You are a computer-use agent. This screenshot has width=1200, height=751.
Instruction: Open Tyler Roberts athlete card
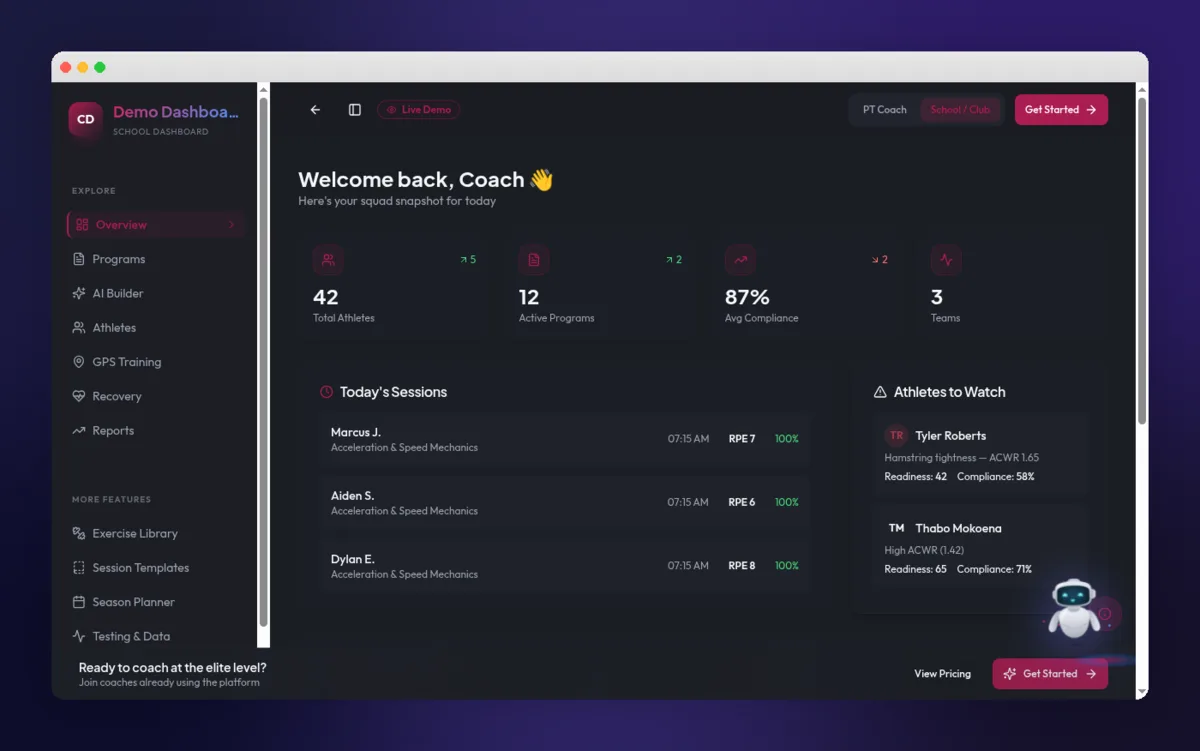(x=978, y=455)
